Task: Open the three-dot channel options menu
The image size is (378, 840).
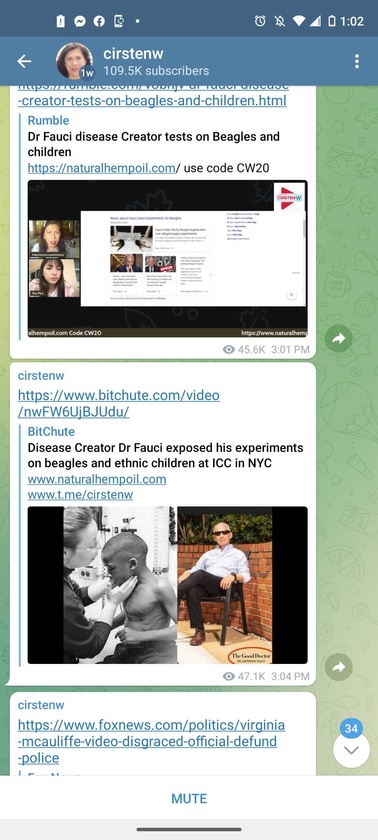Action: tap(357, 62)
